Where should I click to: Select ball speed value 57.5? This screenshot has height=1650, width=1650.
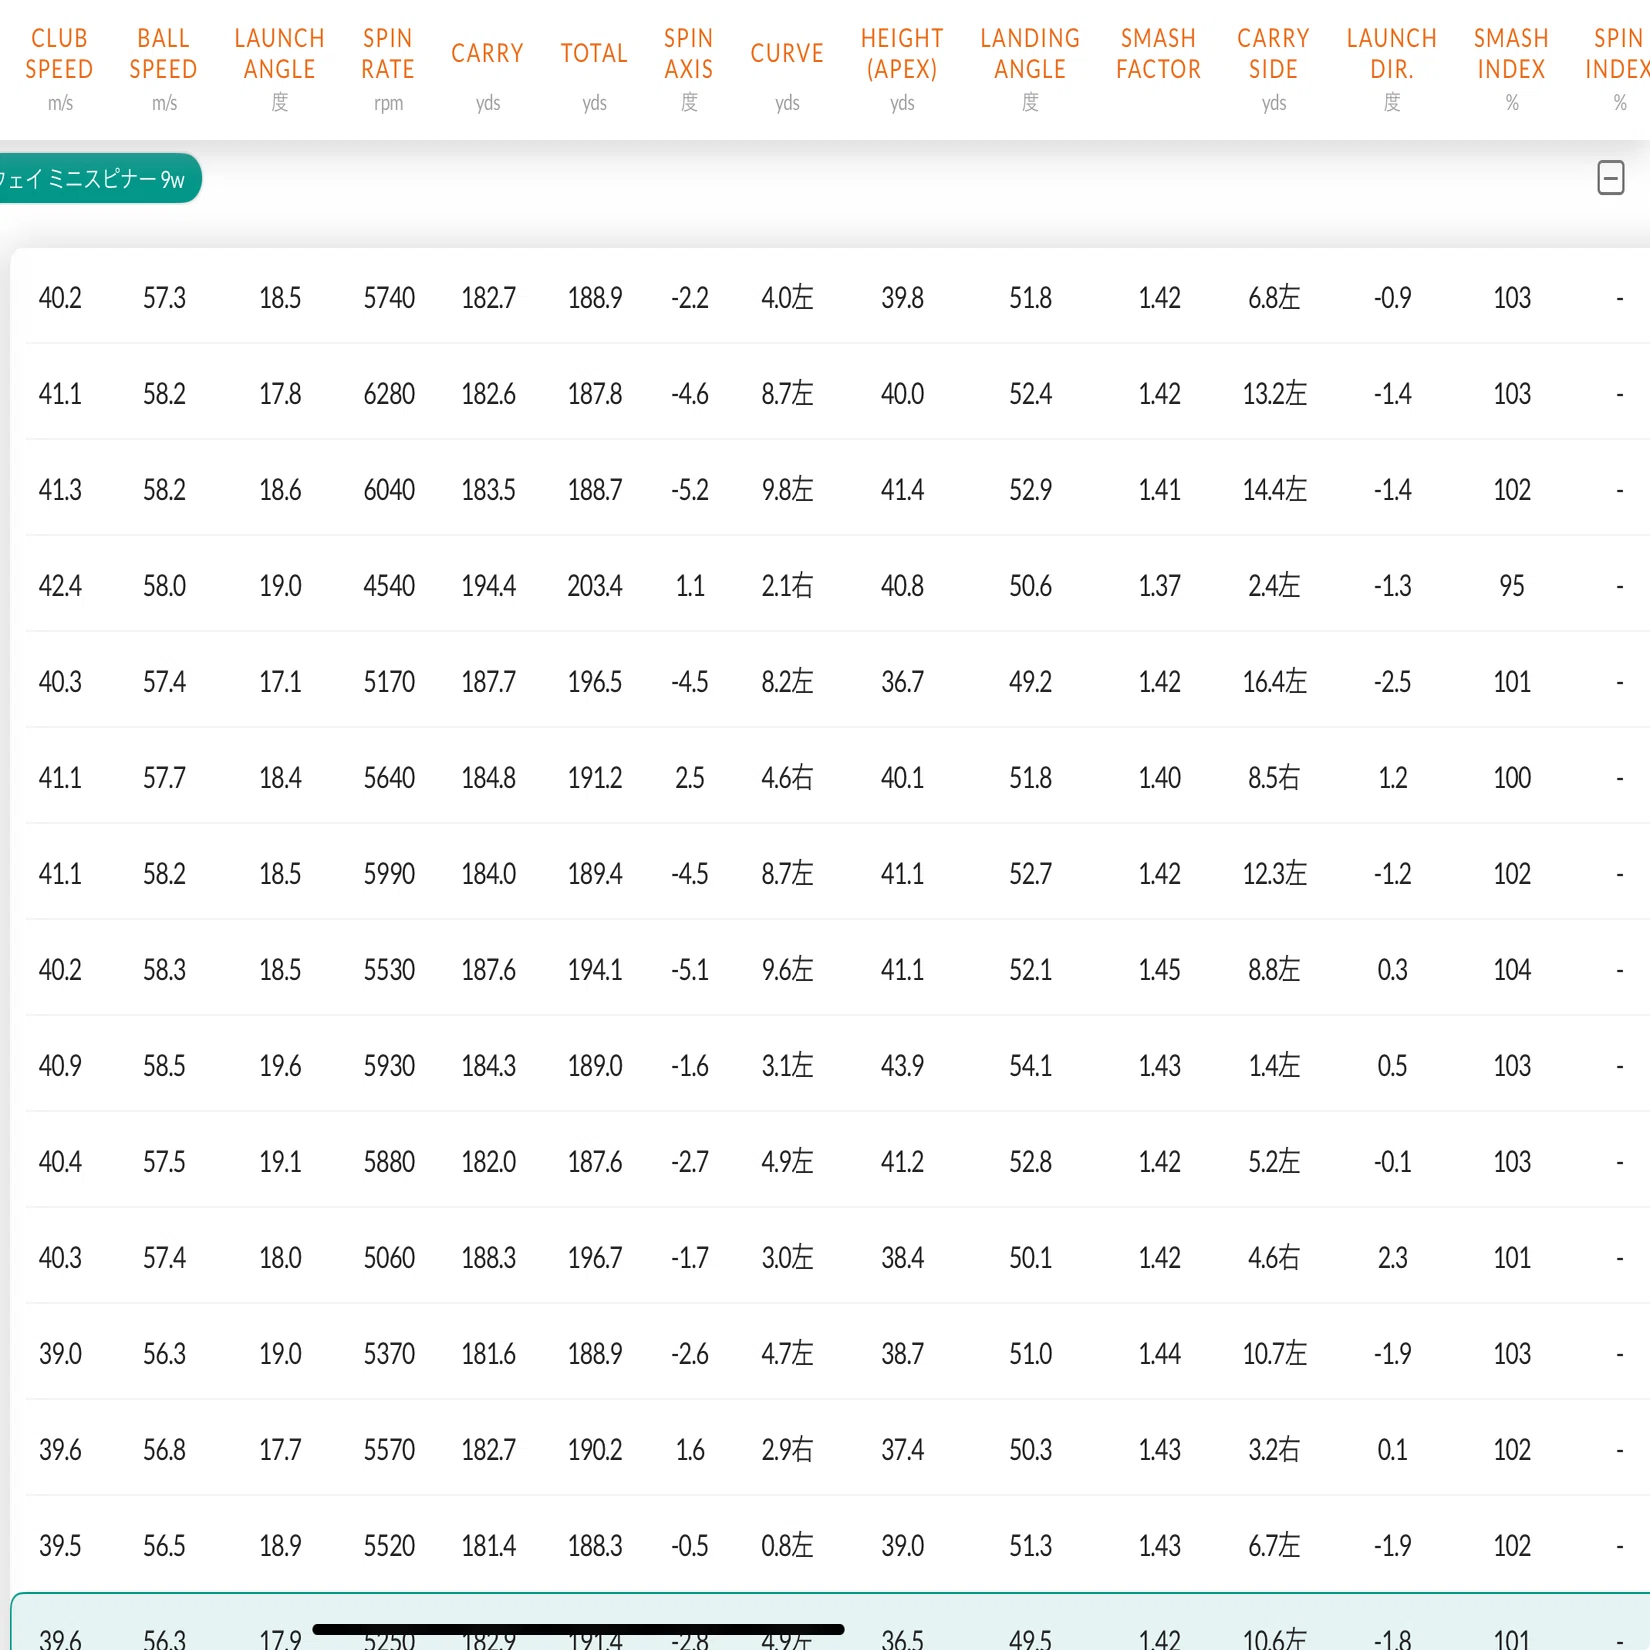point(164,1162)
